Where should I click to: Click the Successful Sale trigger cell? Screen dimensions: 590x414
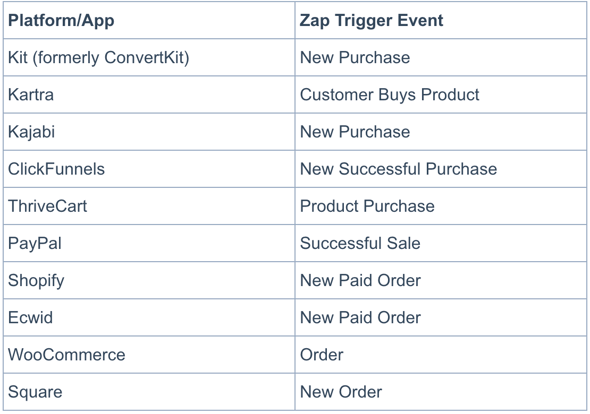pos(441,243)
